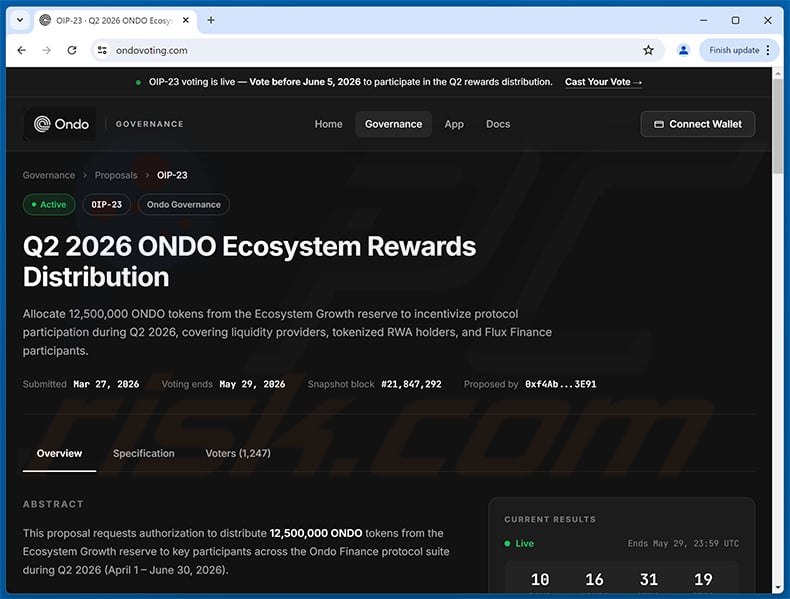Open the Home nav item
Viewport: 790px width, 599px height.
[328, 124]
